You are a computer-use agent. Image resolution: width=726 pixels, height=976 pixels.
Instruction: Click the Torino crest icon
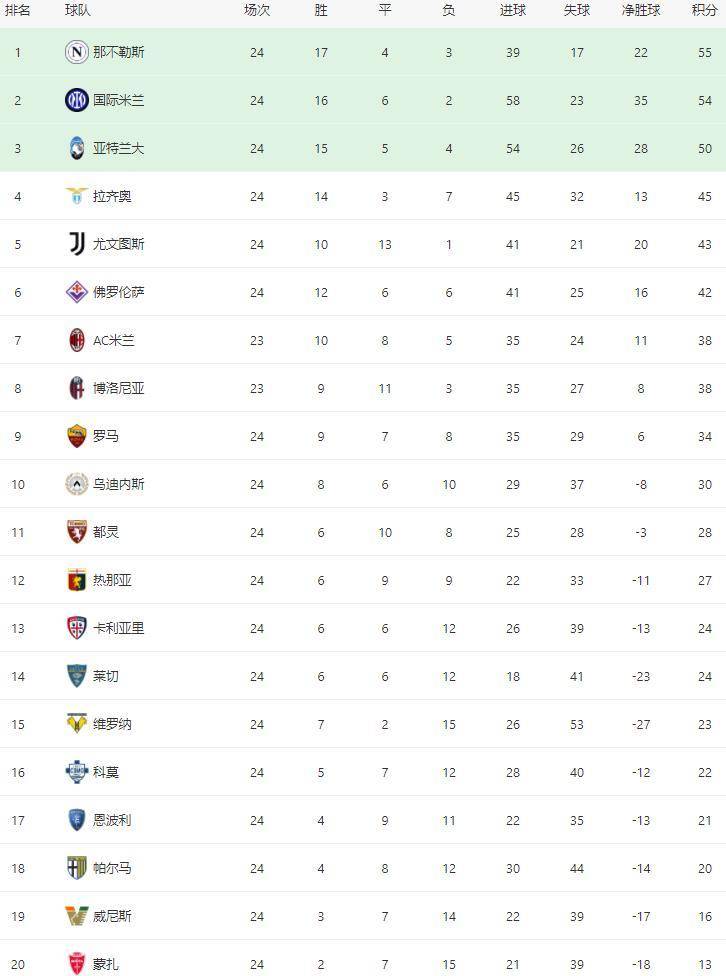coord(77,532)
